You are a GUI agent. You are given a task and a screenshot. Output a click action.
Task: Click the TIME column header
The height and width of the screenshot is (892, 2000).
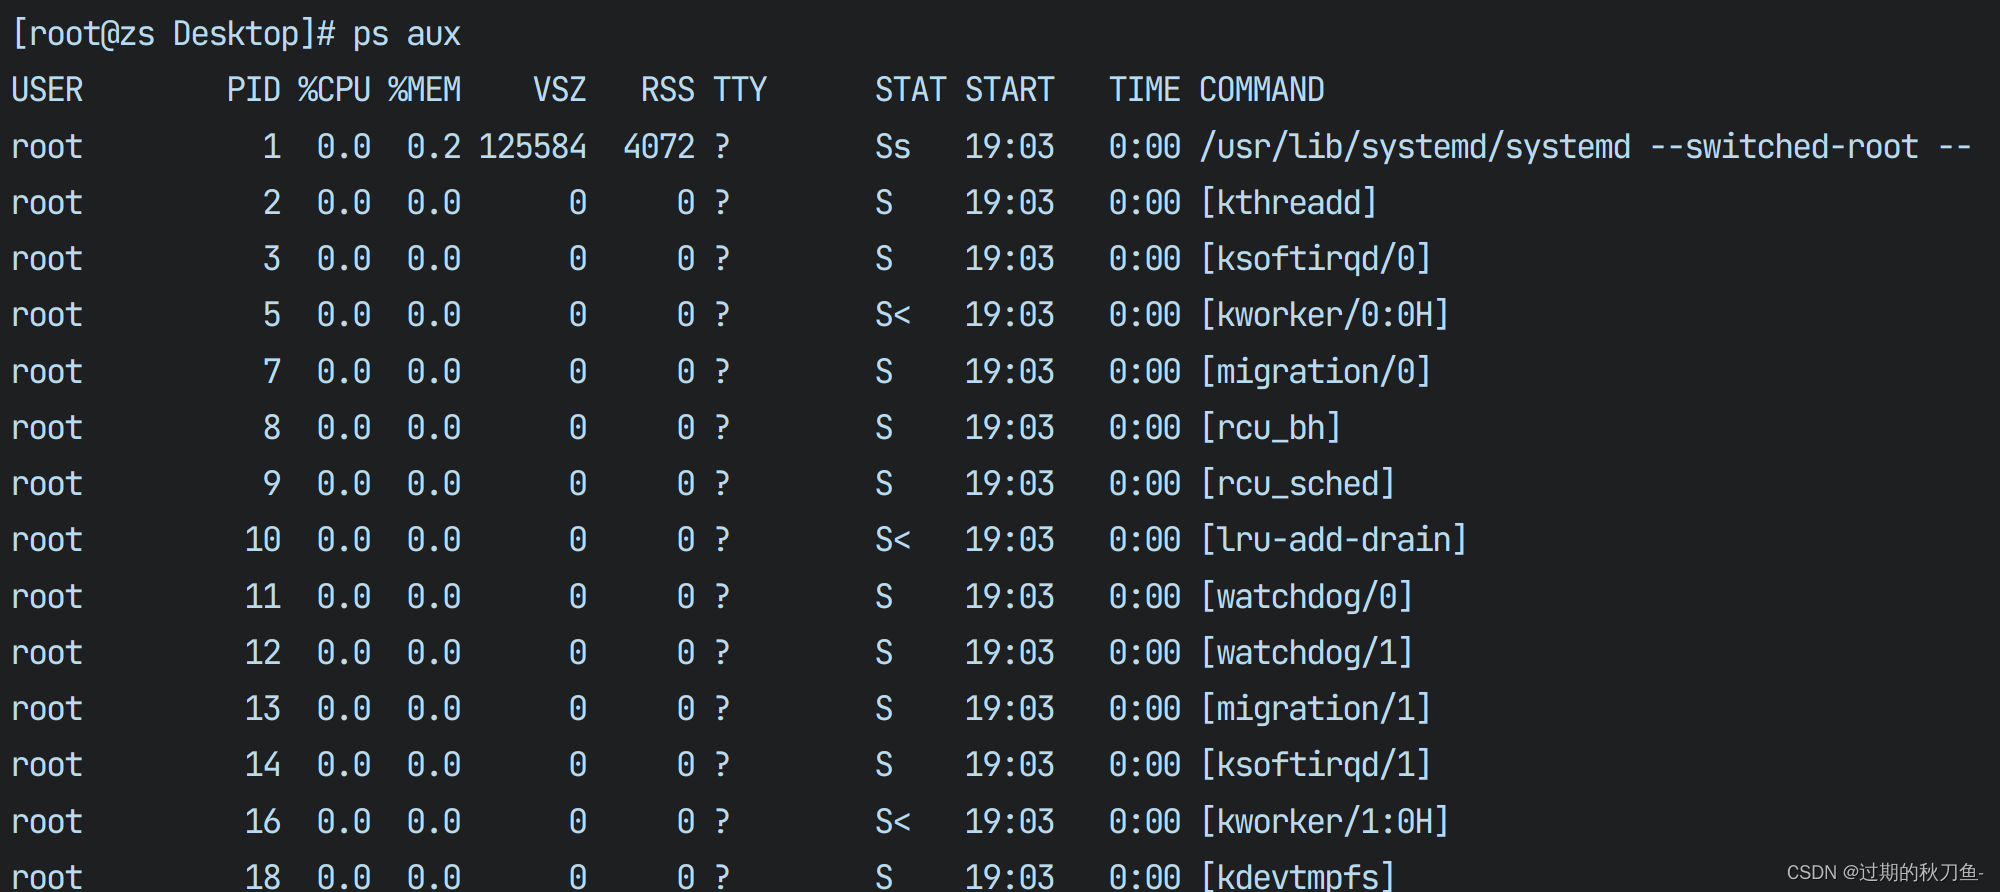[1144, 90]
